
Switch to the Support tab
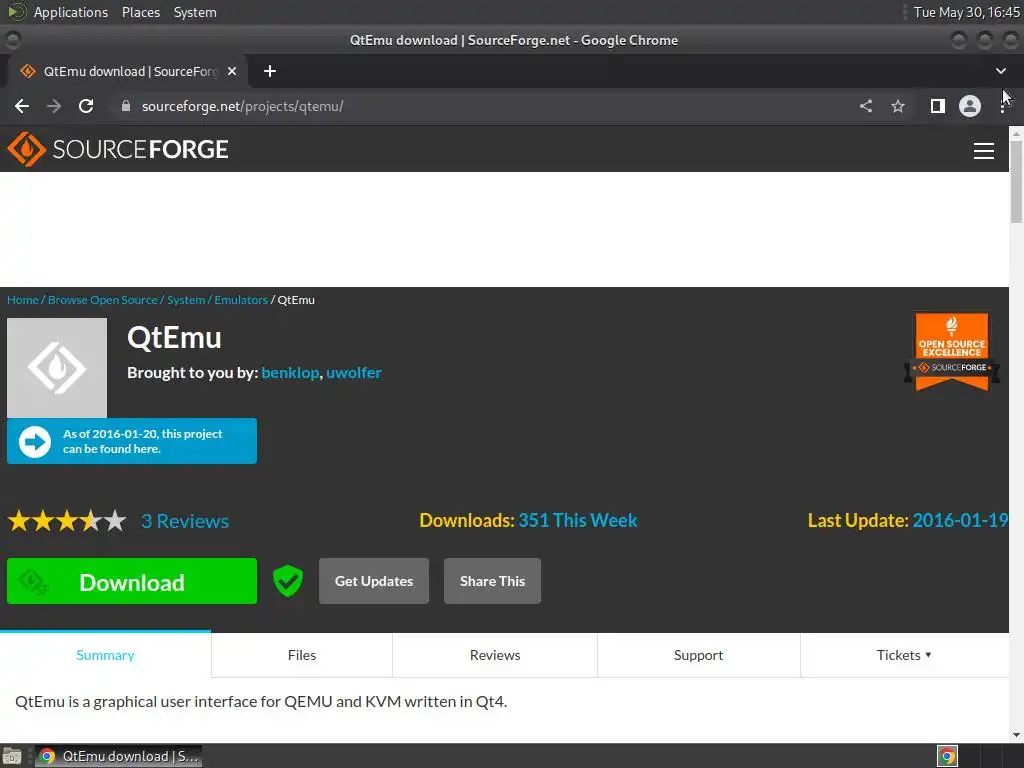click(x=698, y=655)
